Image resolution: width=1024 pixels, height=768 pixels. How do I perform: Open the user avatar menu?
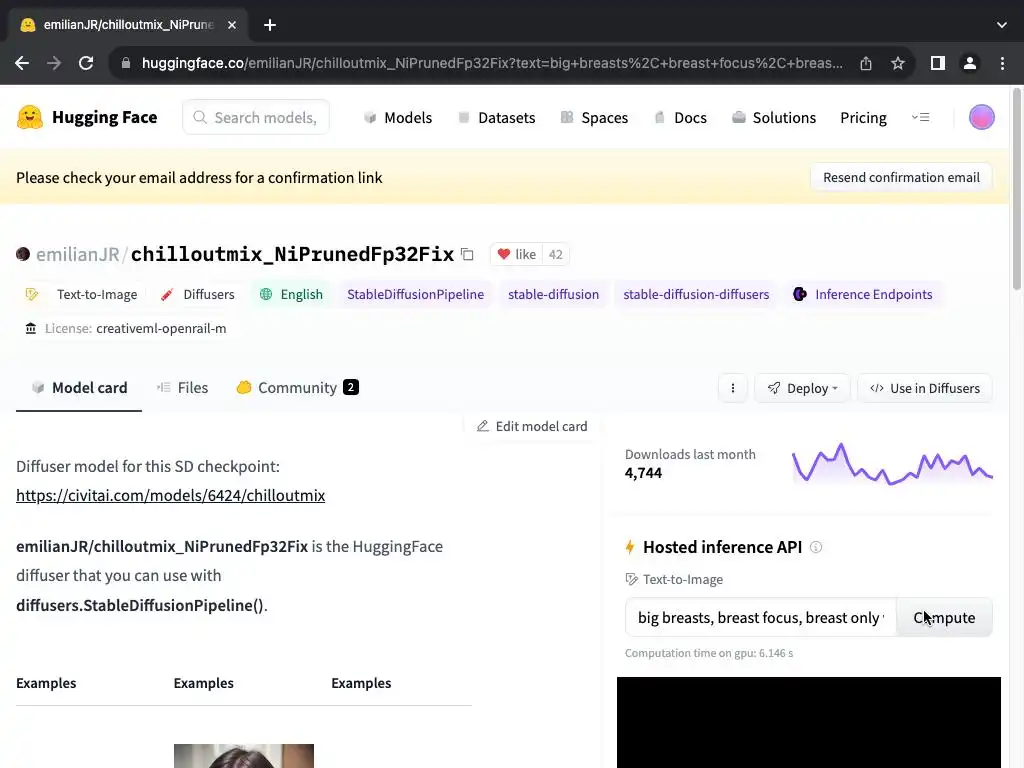(982, 118)
